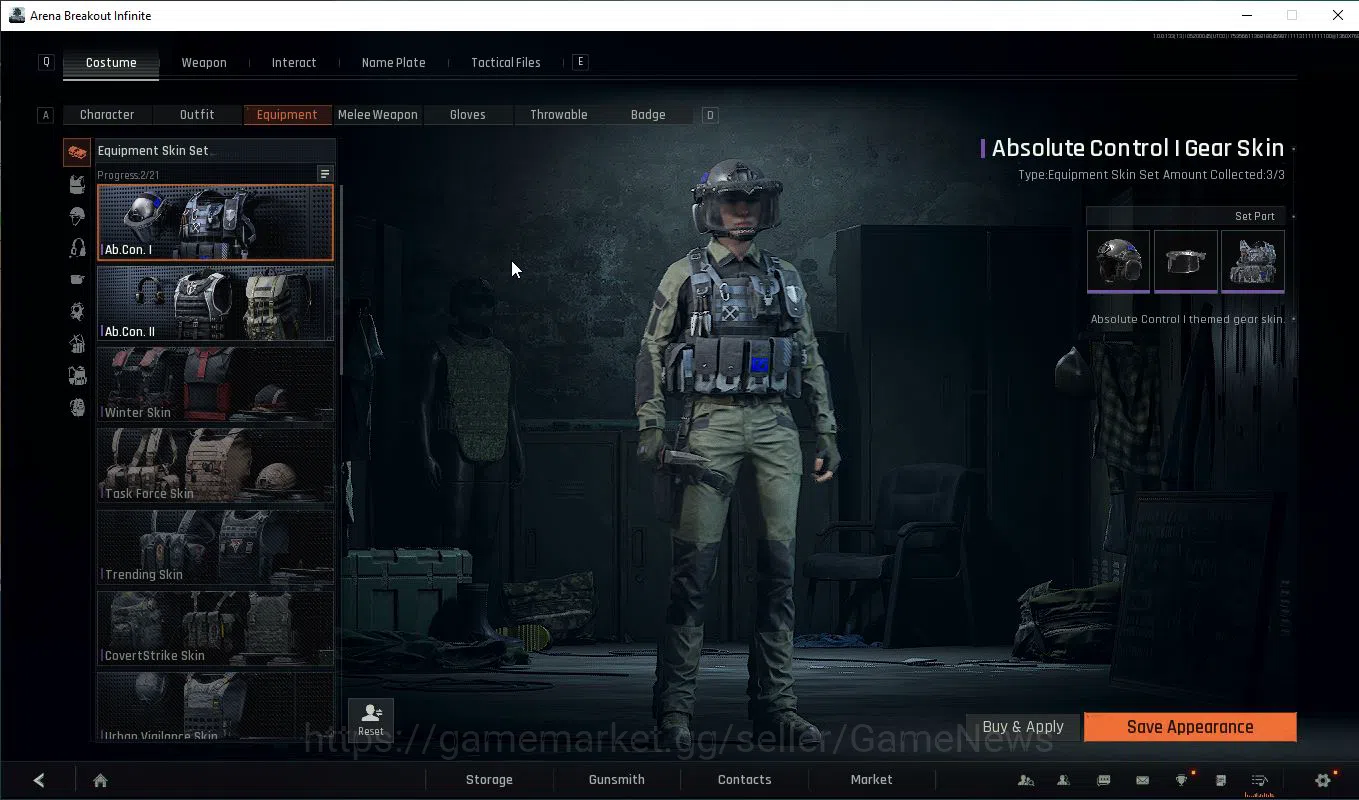Select the armored vest set part thumbnail
Image resolution: width=1359 pixels, height=800 pixels.
(x=1252, y=261)
